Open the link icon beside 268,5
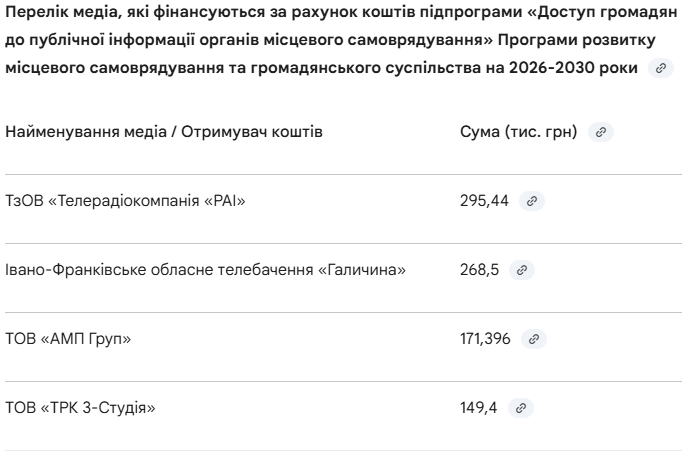 (521, 270)
